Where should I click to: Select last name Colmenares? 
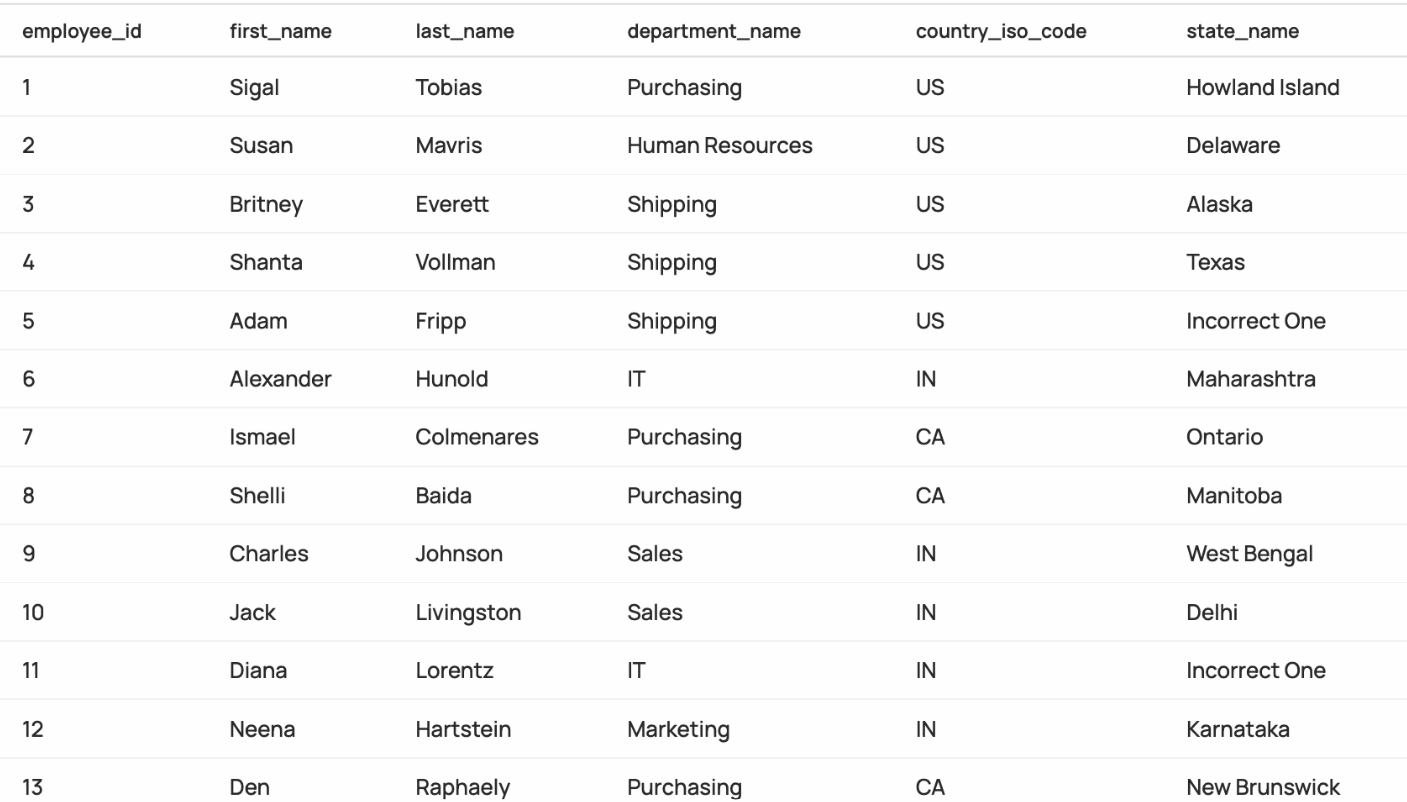pos(477,437)
